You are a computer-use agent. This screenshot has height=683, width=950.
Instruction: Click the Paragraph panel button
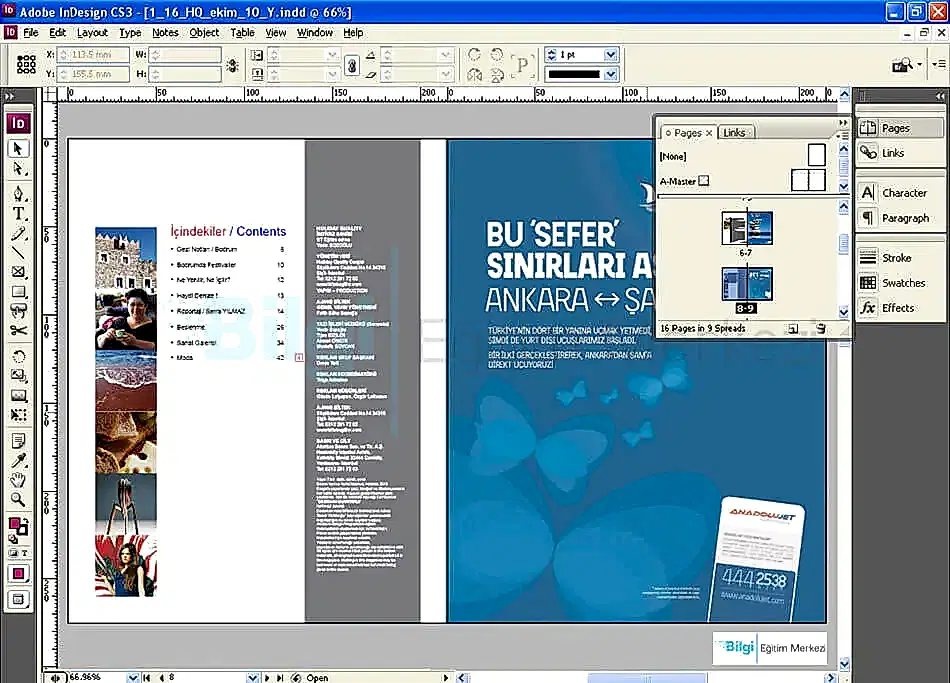(x=903, y=218)
